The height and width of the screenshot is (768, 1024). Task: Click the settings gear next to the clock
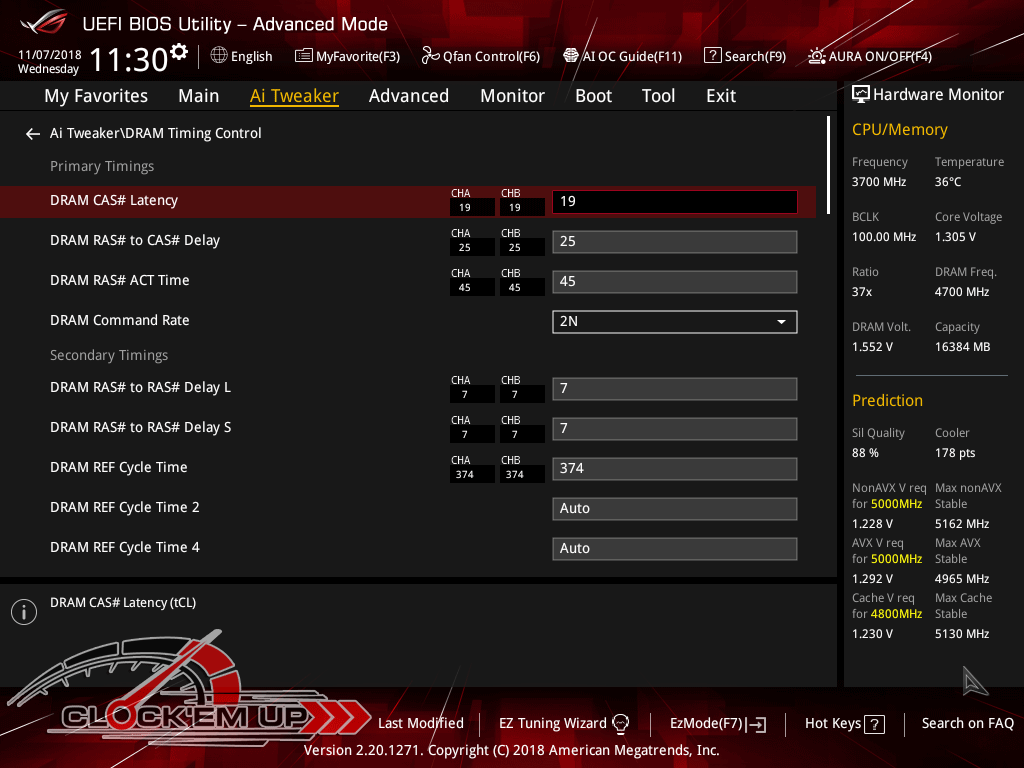coord(179,52)
